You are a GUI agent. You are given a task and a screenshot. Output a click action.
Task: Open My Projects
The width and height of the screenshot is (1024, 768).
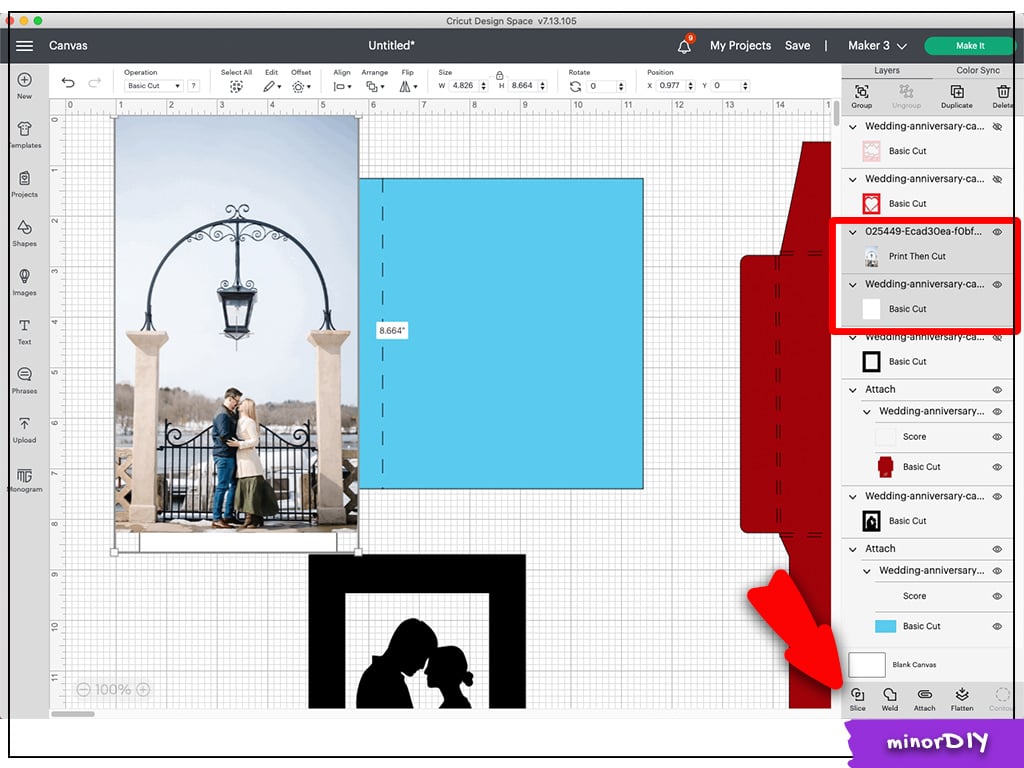tap(741, 46)
